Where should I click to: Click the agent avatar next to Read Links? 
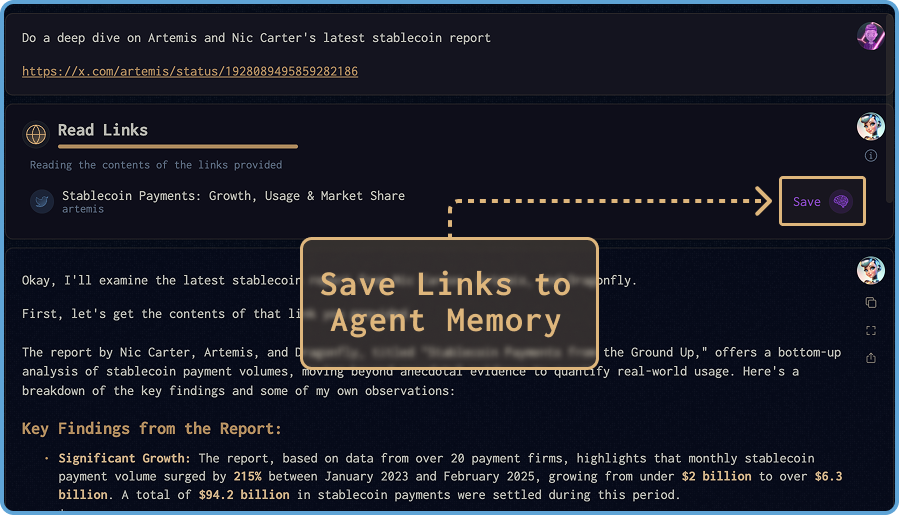click(x=870, y=127)
